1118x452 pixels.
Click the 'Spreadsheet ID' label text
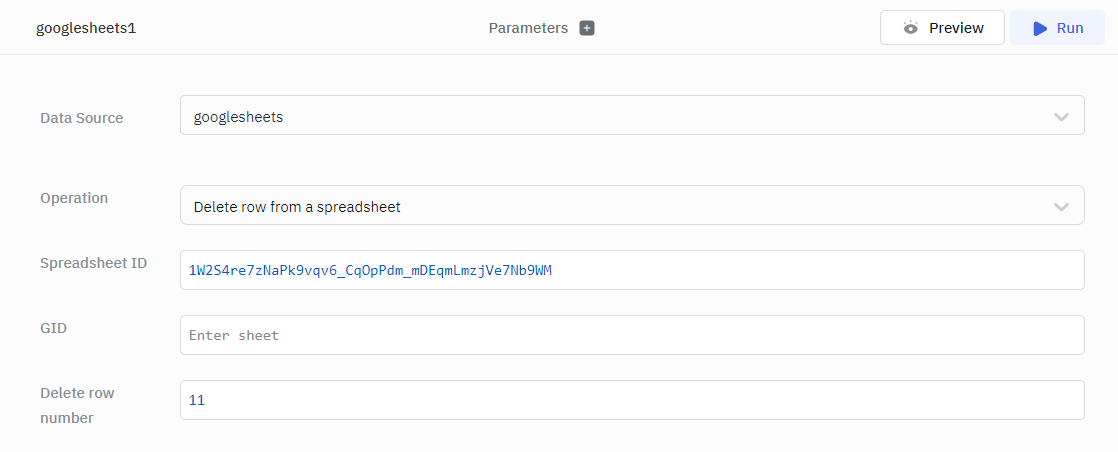(93, 263)
